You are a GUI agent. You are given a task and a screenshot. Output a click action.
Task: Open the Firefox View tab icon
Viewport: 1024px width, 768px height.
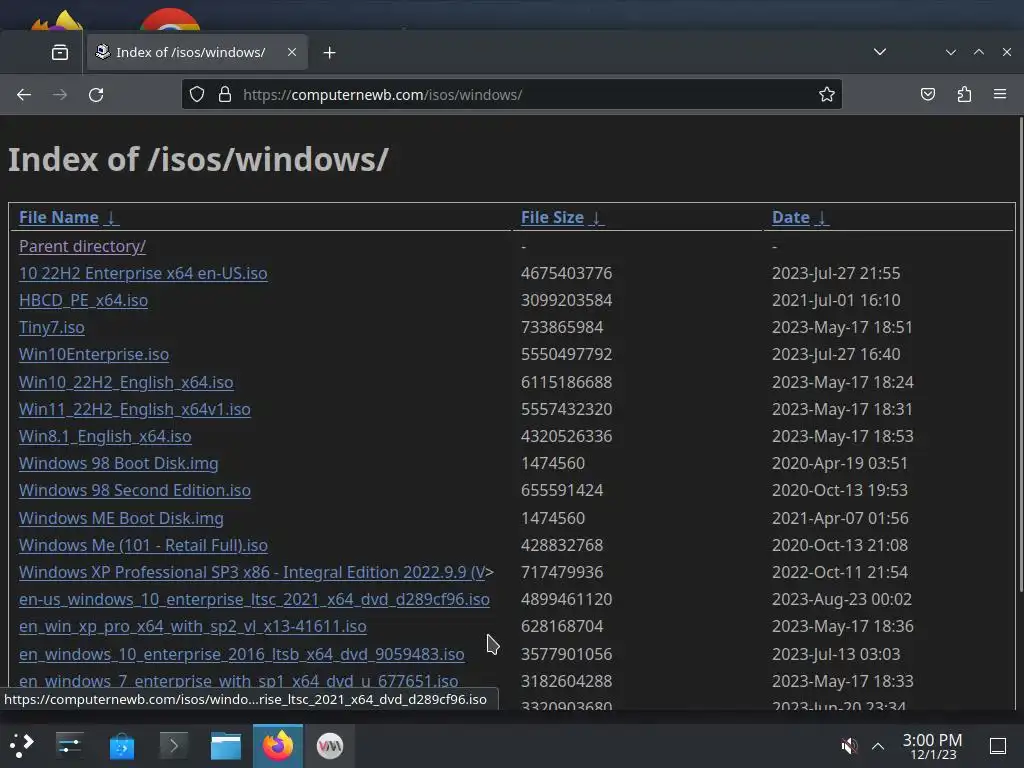tap(59, 52)
